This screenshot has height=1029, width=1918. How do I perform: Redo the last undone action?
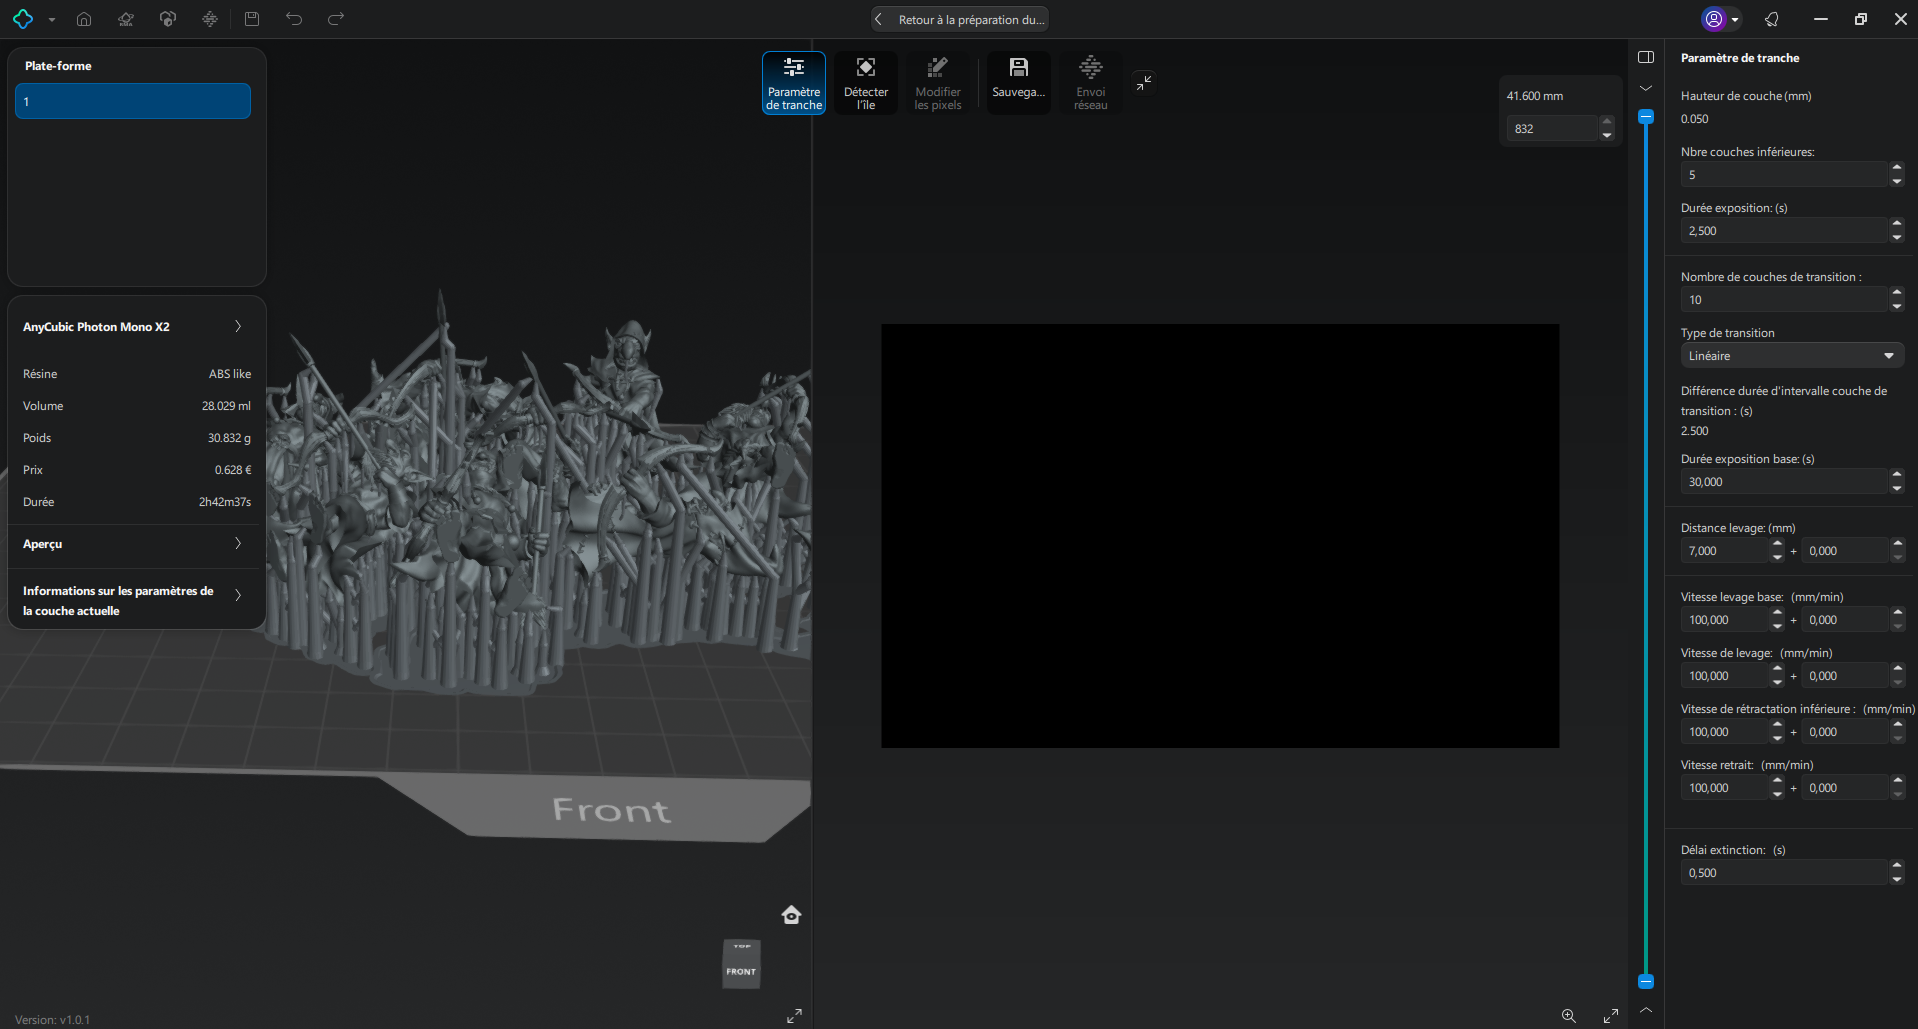point(336,19)
